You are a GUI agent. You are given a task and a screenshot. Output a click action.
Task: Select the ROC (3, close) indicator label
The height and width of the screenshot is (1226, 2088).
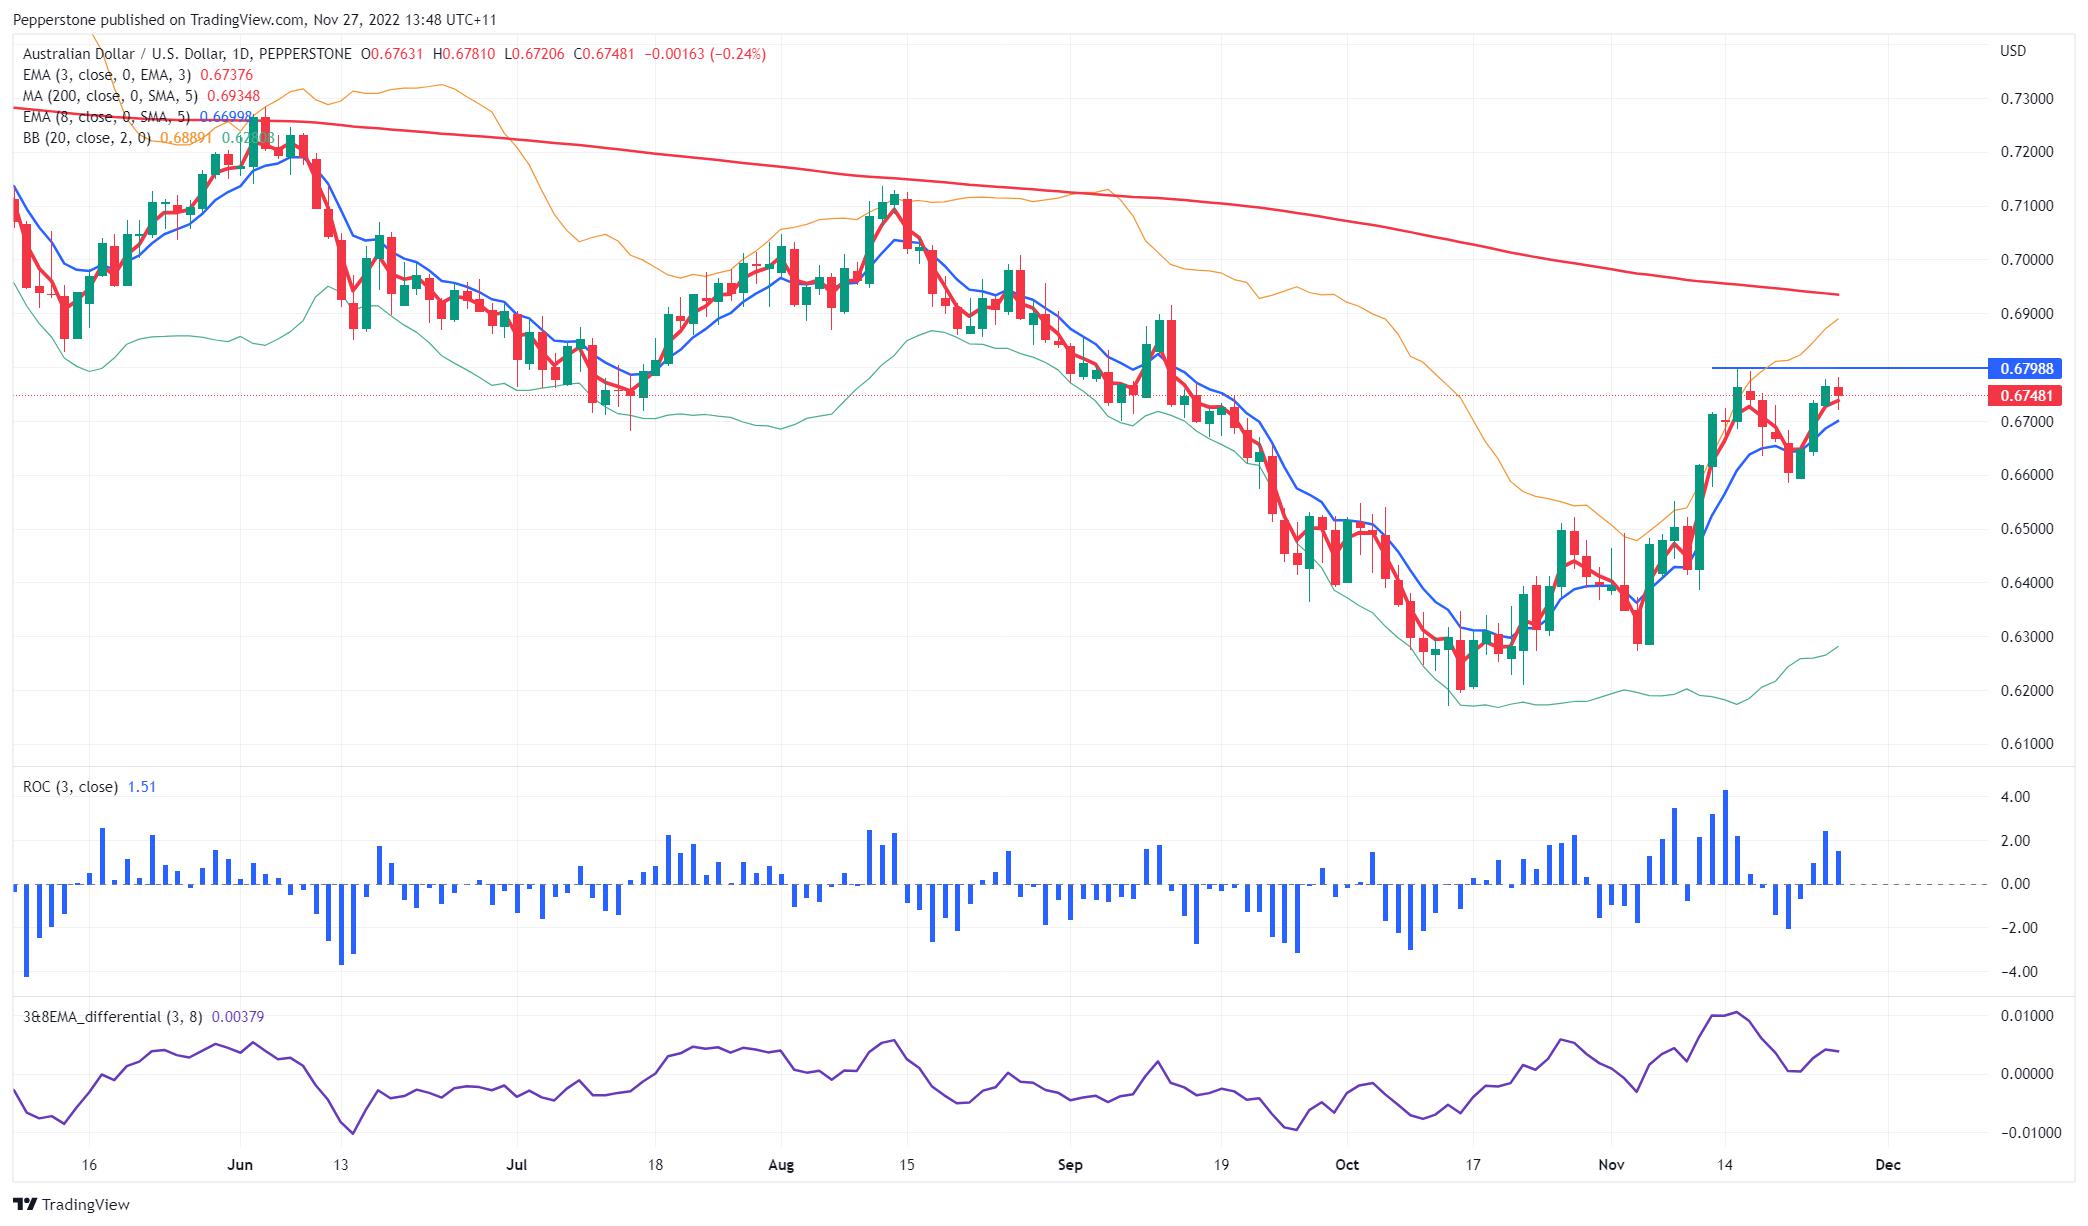coord(70,787)
